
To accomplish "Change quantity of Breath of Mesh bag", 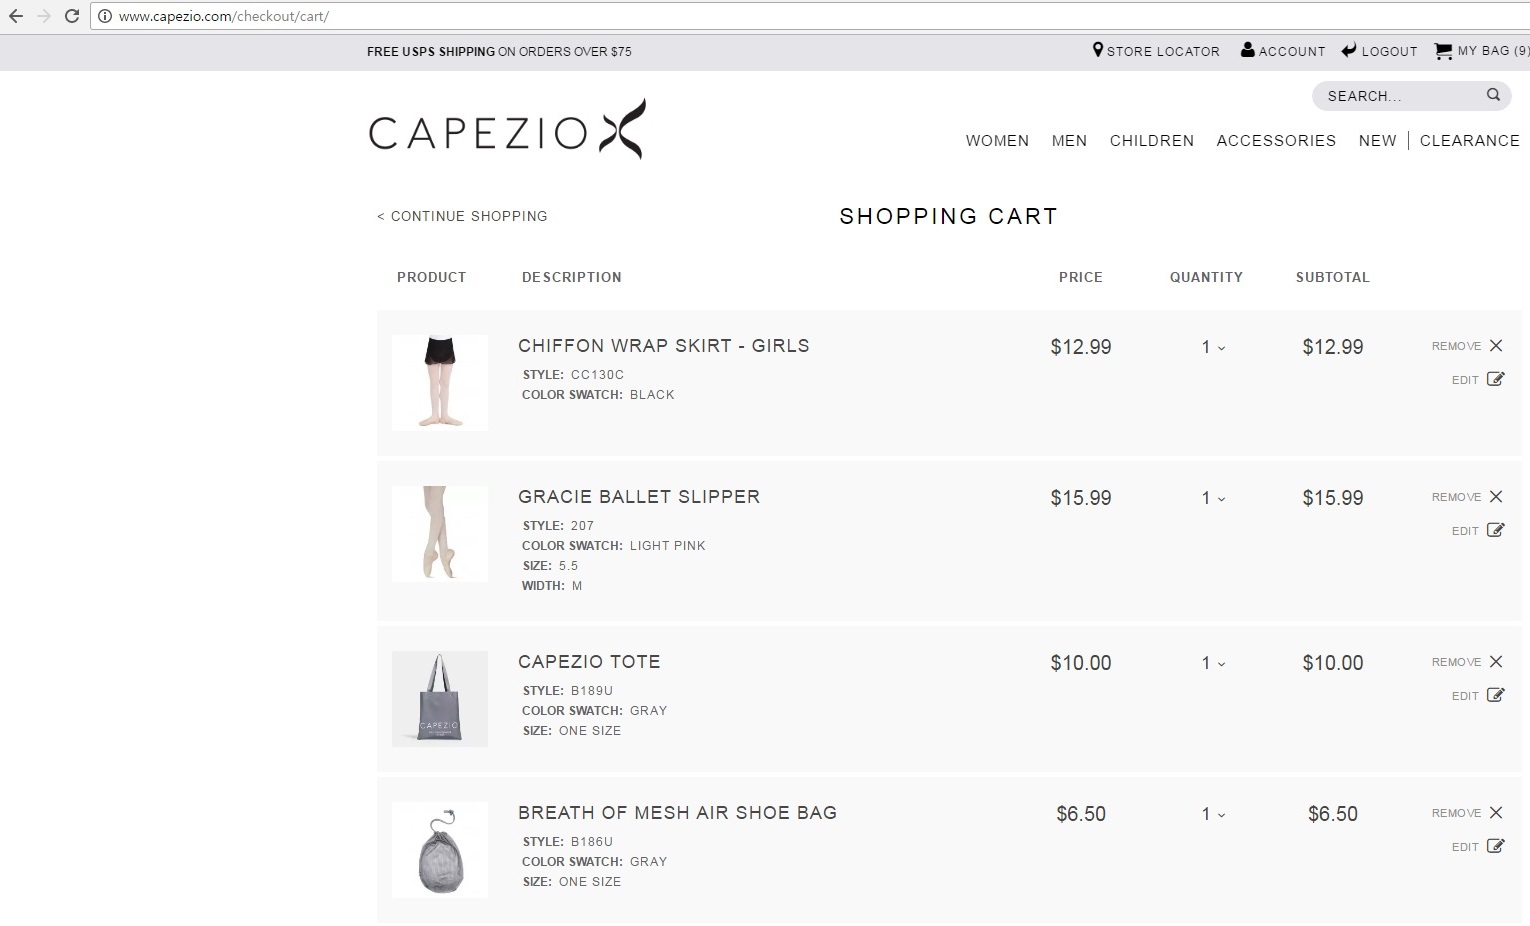I will click(x=1213, y=814).
